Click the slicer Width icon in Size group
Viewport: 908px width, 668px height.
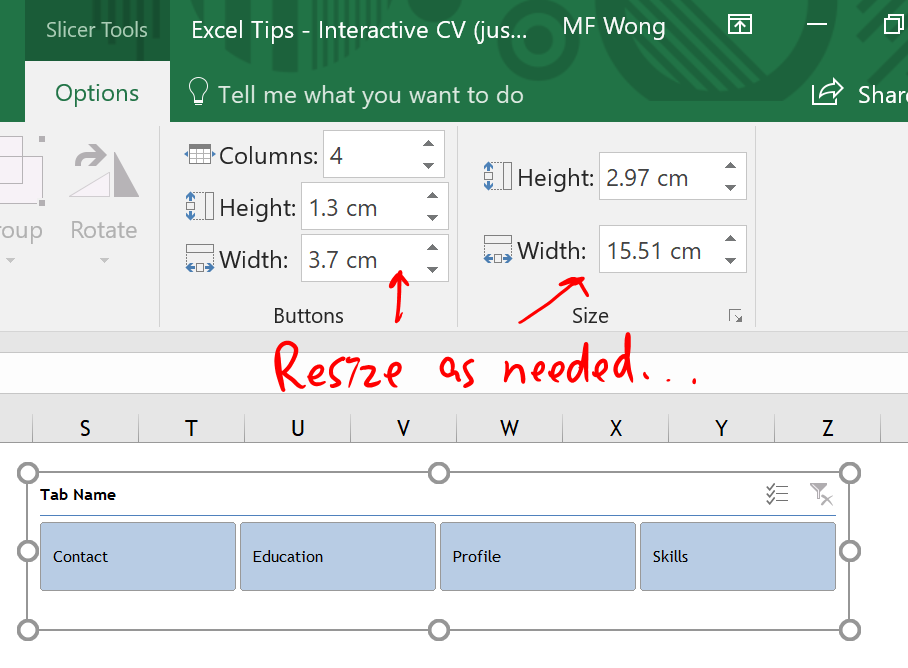coord(497,249)
